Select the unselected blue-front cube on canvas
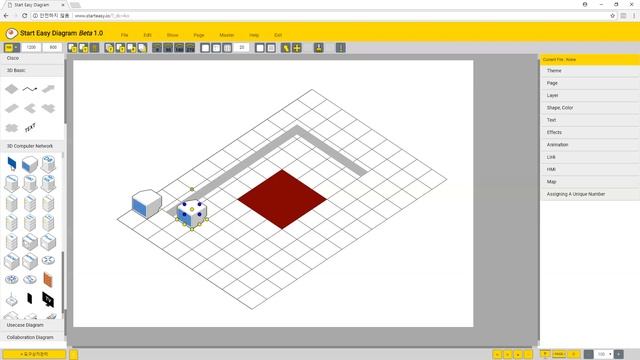640x360 pixels. coord(147,203)
